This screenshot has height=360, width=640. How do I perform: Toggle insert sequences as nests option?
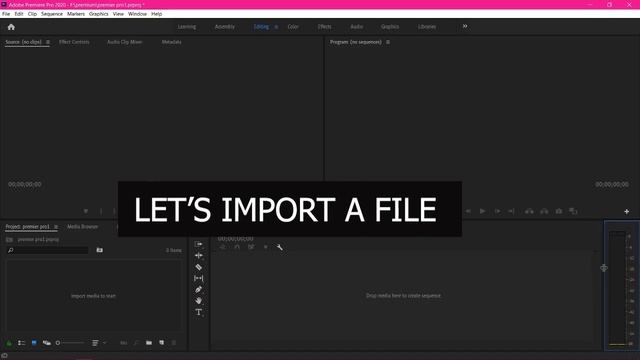click(x=223, y=247)
